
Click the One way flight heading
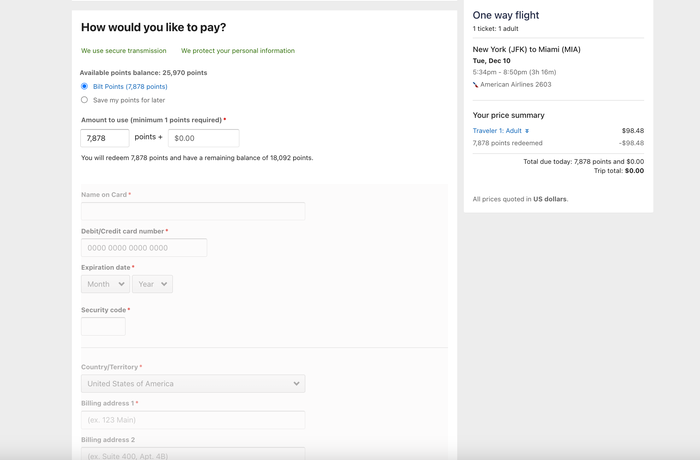point(506,15)
